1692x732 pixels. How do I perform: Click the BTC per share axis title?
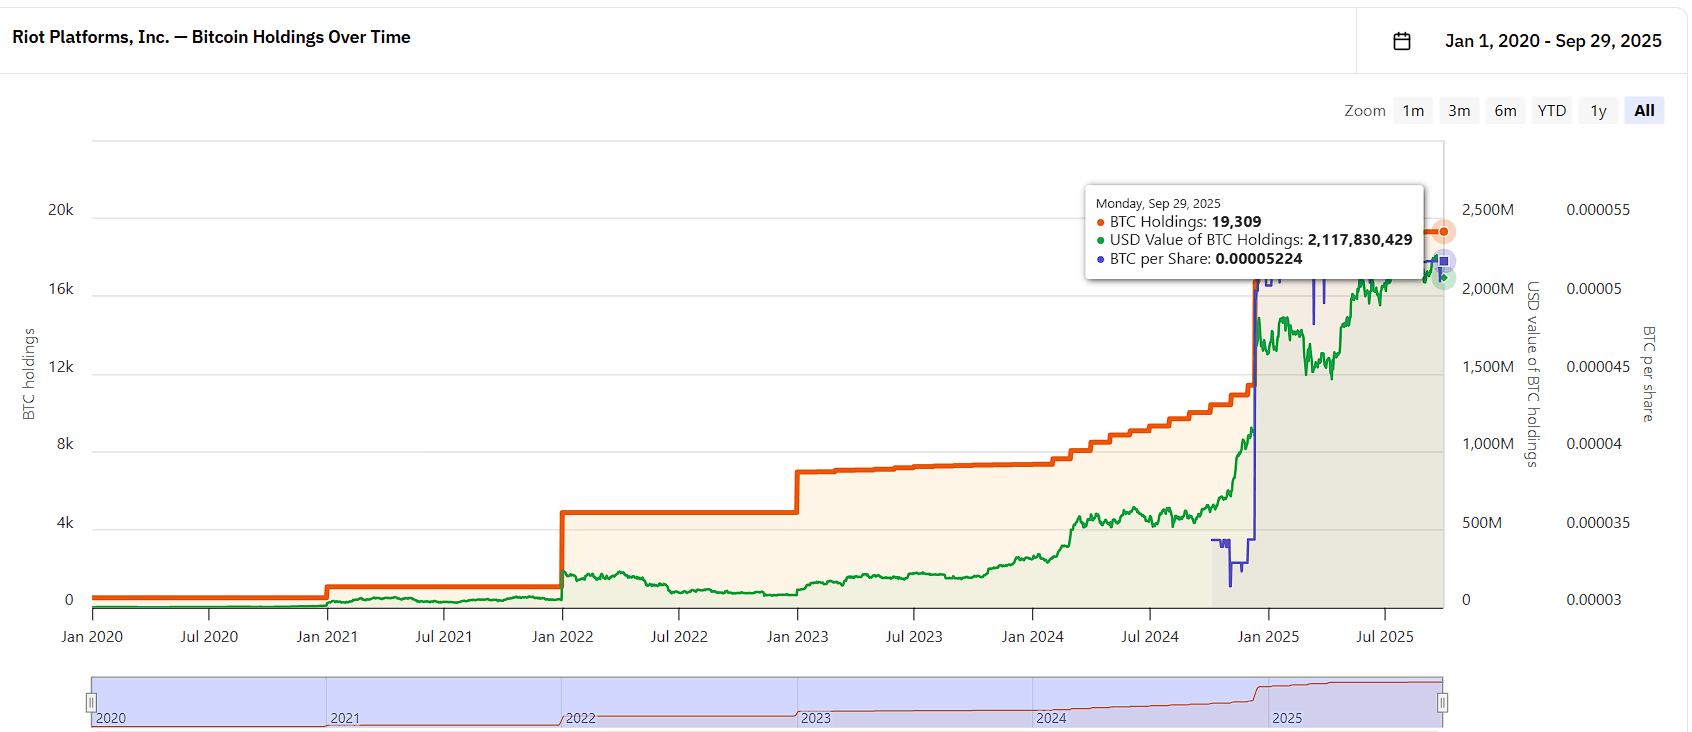(x=1649, y=374)
